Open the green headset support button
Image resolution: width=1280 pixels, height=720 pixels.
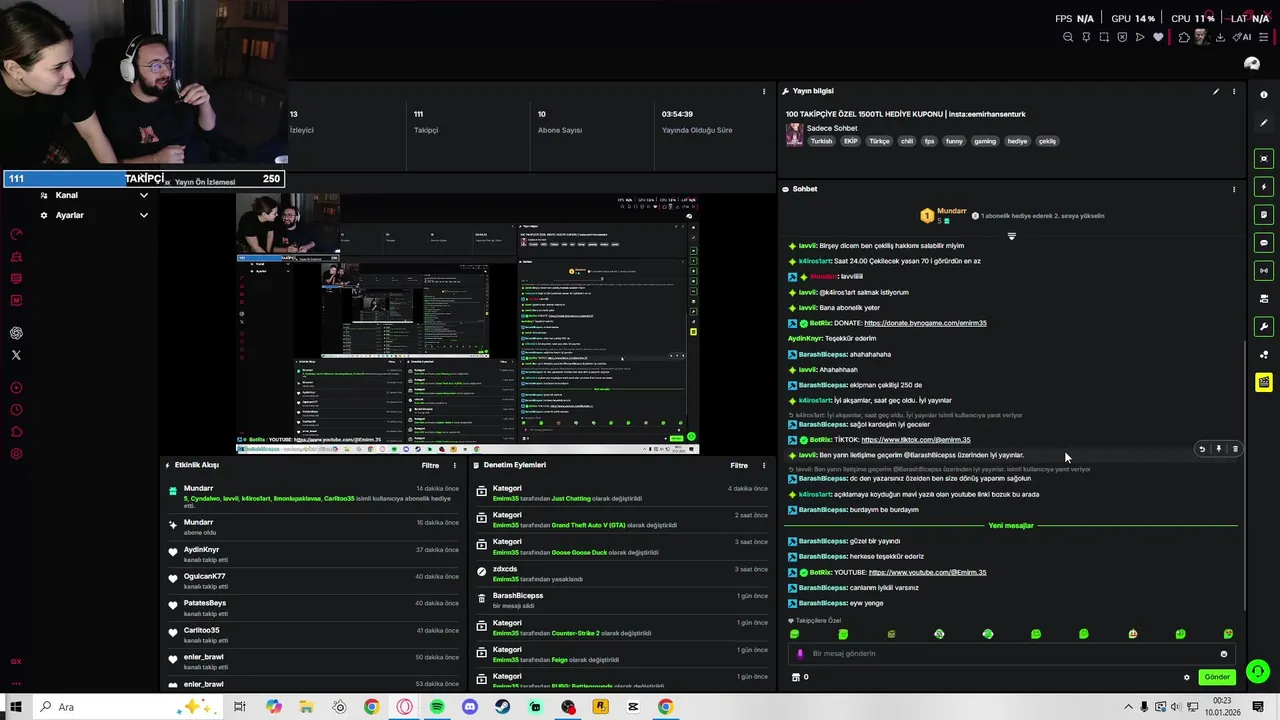pyautogui.click(x=1258, y=672)
